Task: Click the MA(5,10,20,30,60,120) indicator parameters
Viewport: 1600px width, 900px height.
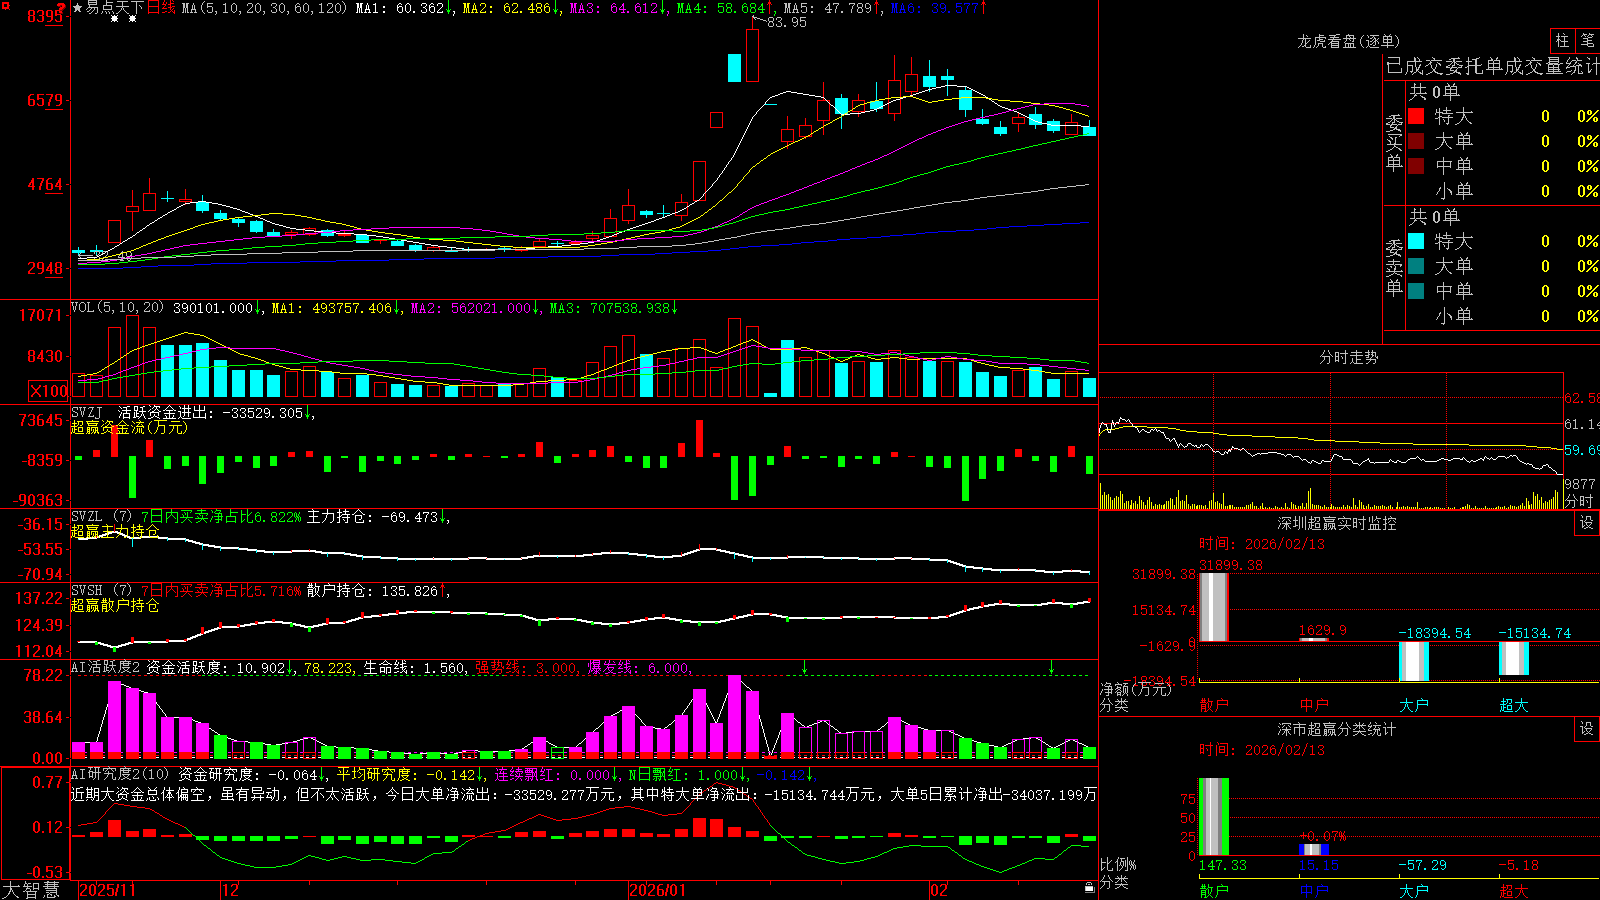Action: [265, 8]
